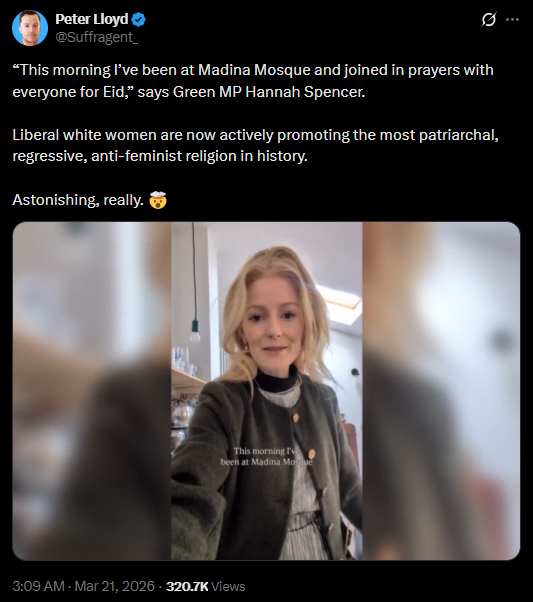Screen dimensions: 533x602
Task: Click the 'anti-feminist religion in history' text
Action: pos(199,156)
